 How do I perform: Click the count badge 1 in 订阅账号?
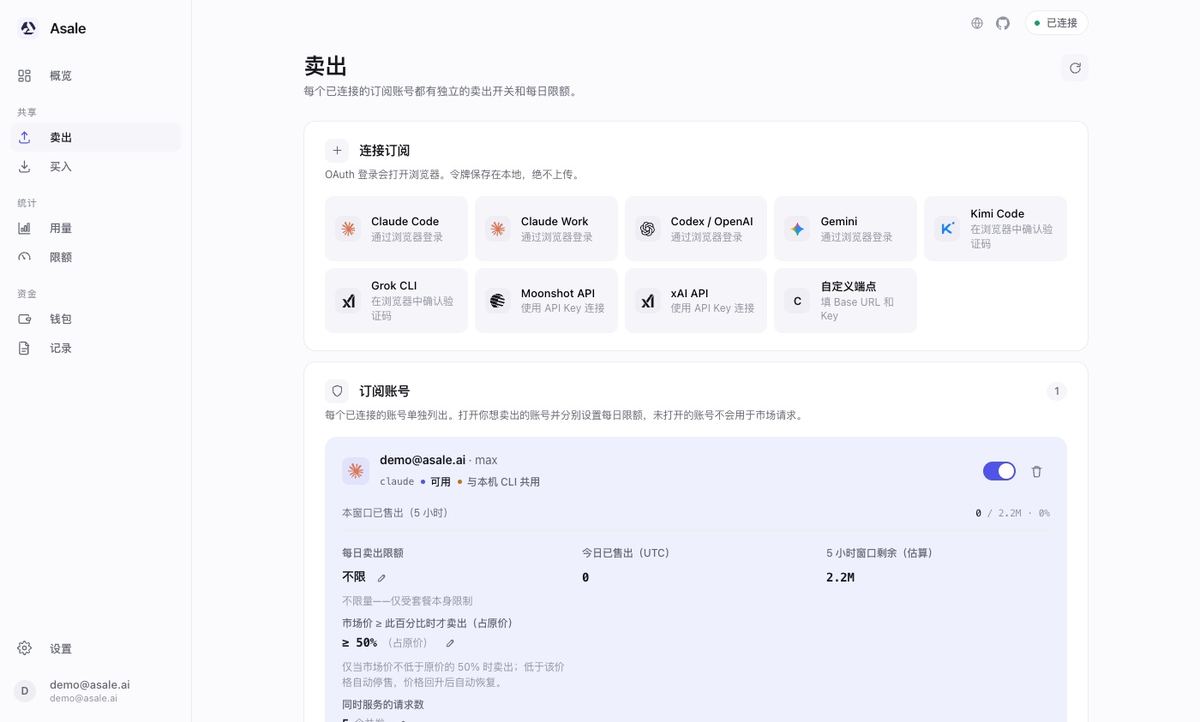(1056, 391)
